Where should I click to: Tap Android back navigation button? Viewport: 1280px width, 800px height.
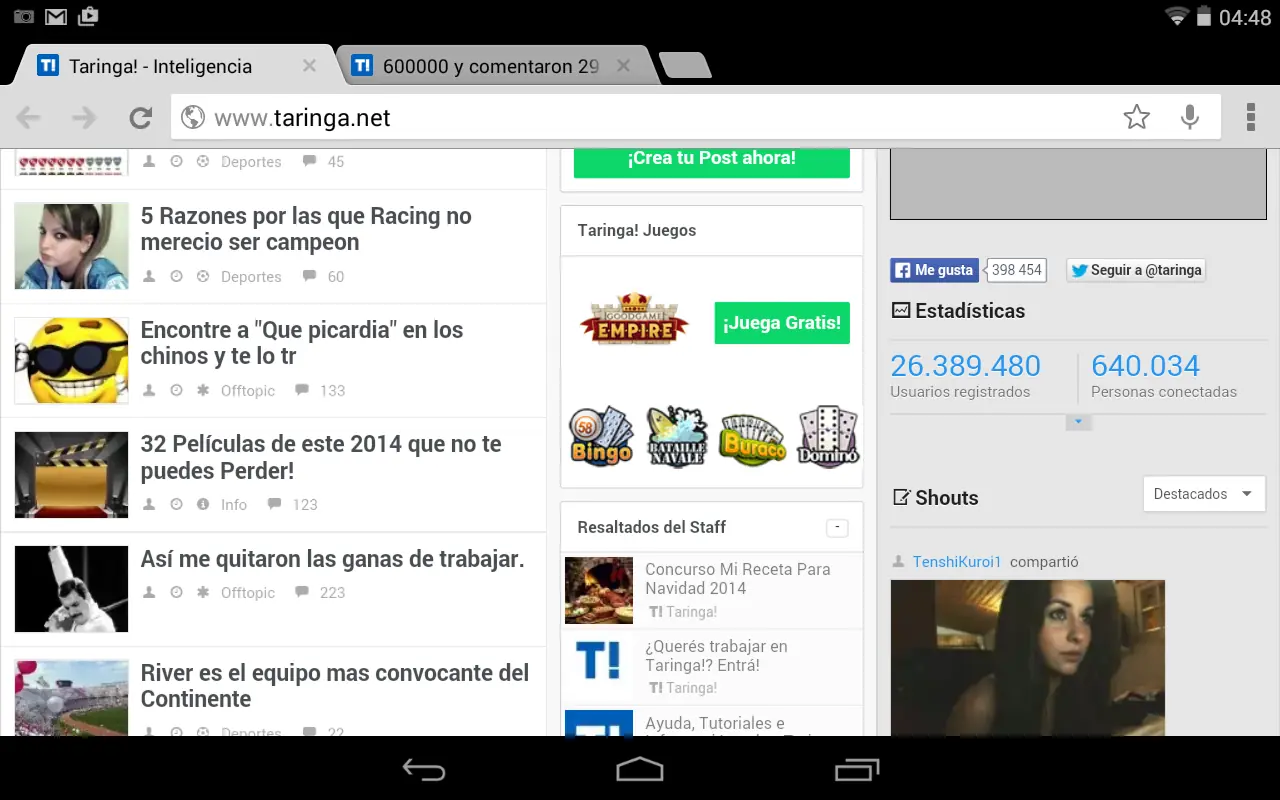[424, 769]
